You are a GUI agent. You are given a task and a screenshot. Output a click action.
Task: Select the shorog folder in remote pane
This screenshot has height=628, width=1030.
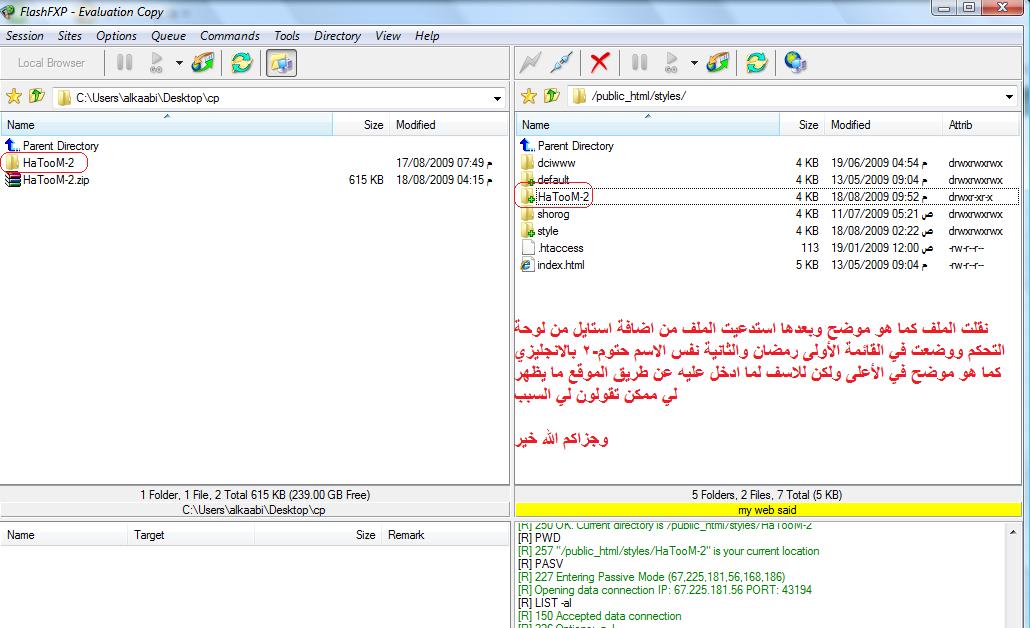coord(553,214)
